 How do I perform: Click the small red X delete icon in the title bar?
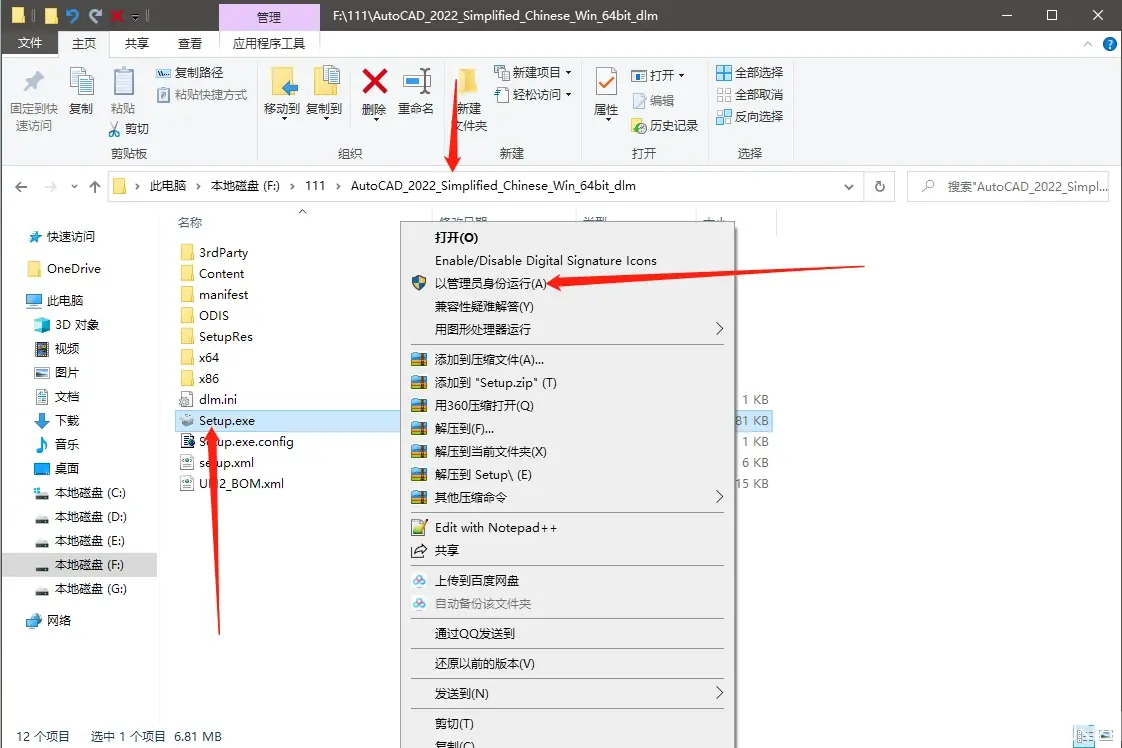coord(117,15)
